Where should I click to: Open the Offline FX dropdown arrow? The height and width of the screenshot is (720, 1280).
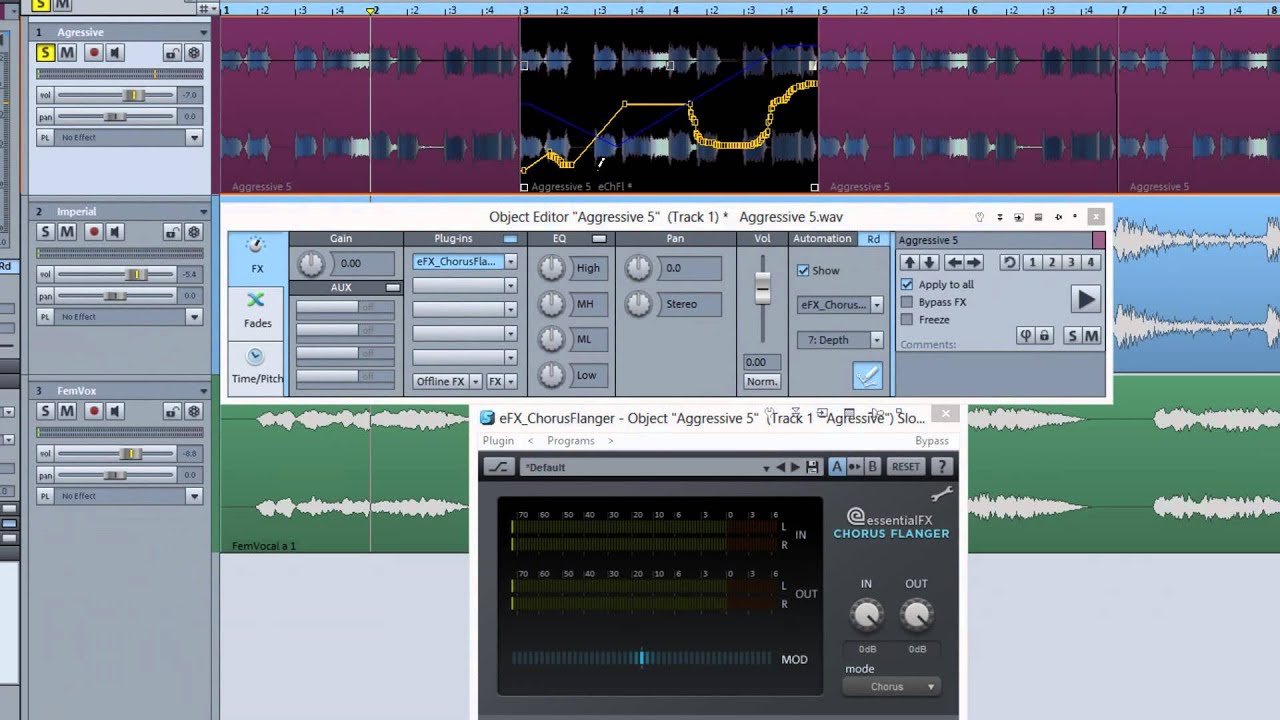476,382
